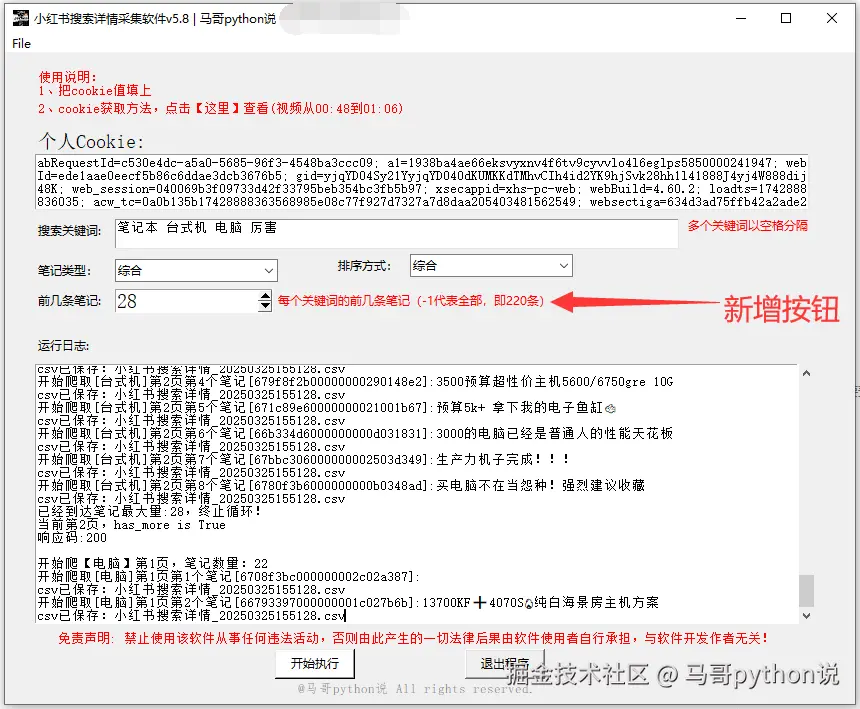860x709 pixels.
Task: Click the log scrollbar down arrow
Action: (804, 614)
